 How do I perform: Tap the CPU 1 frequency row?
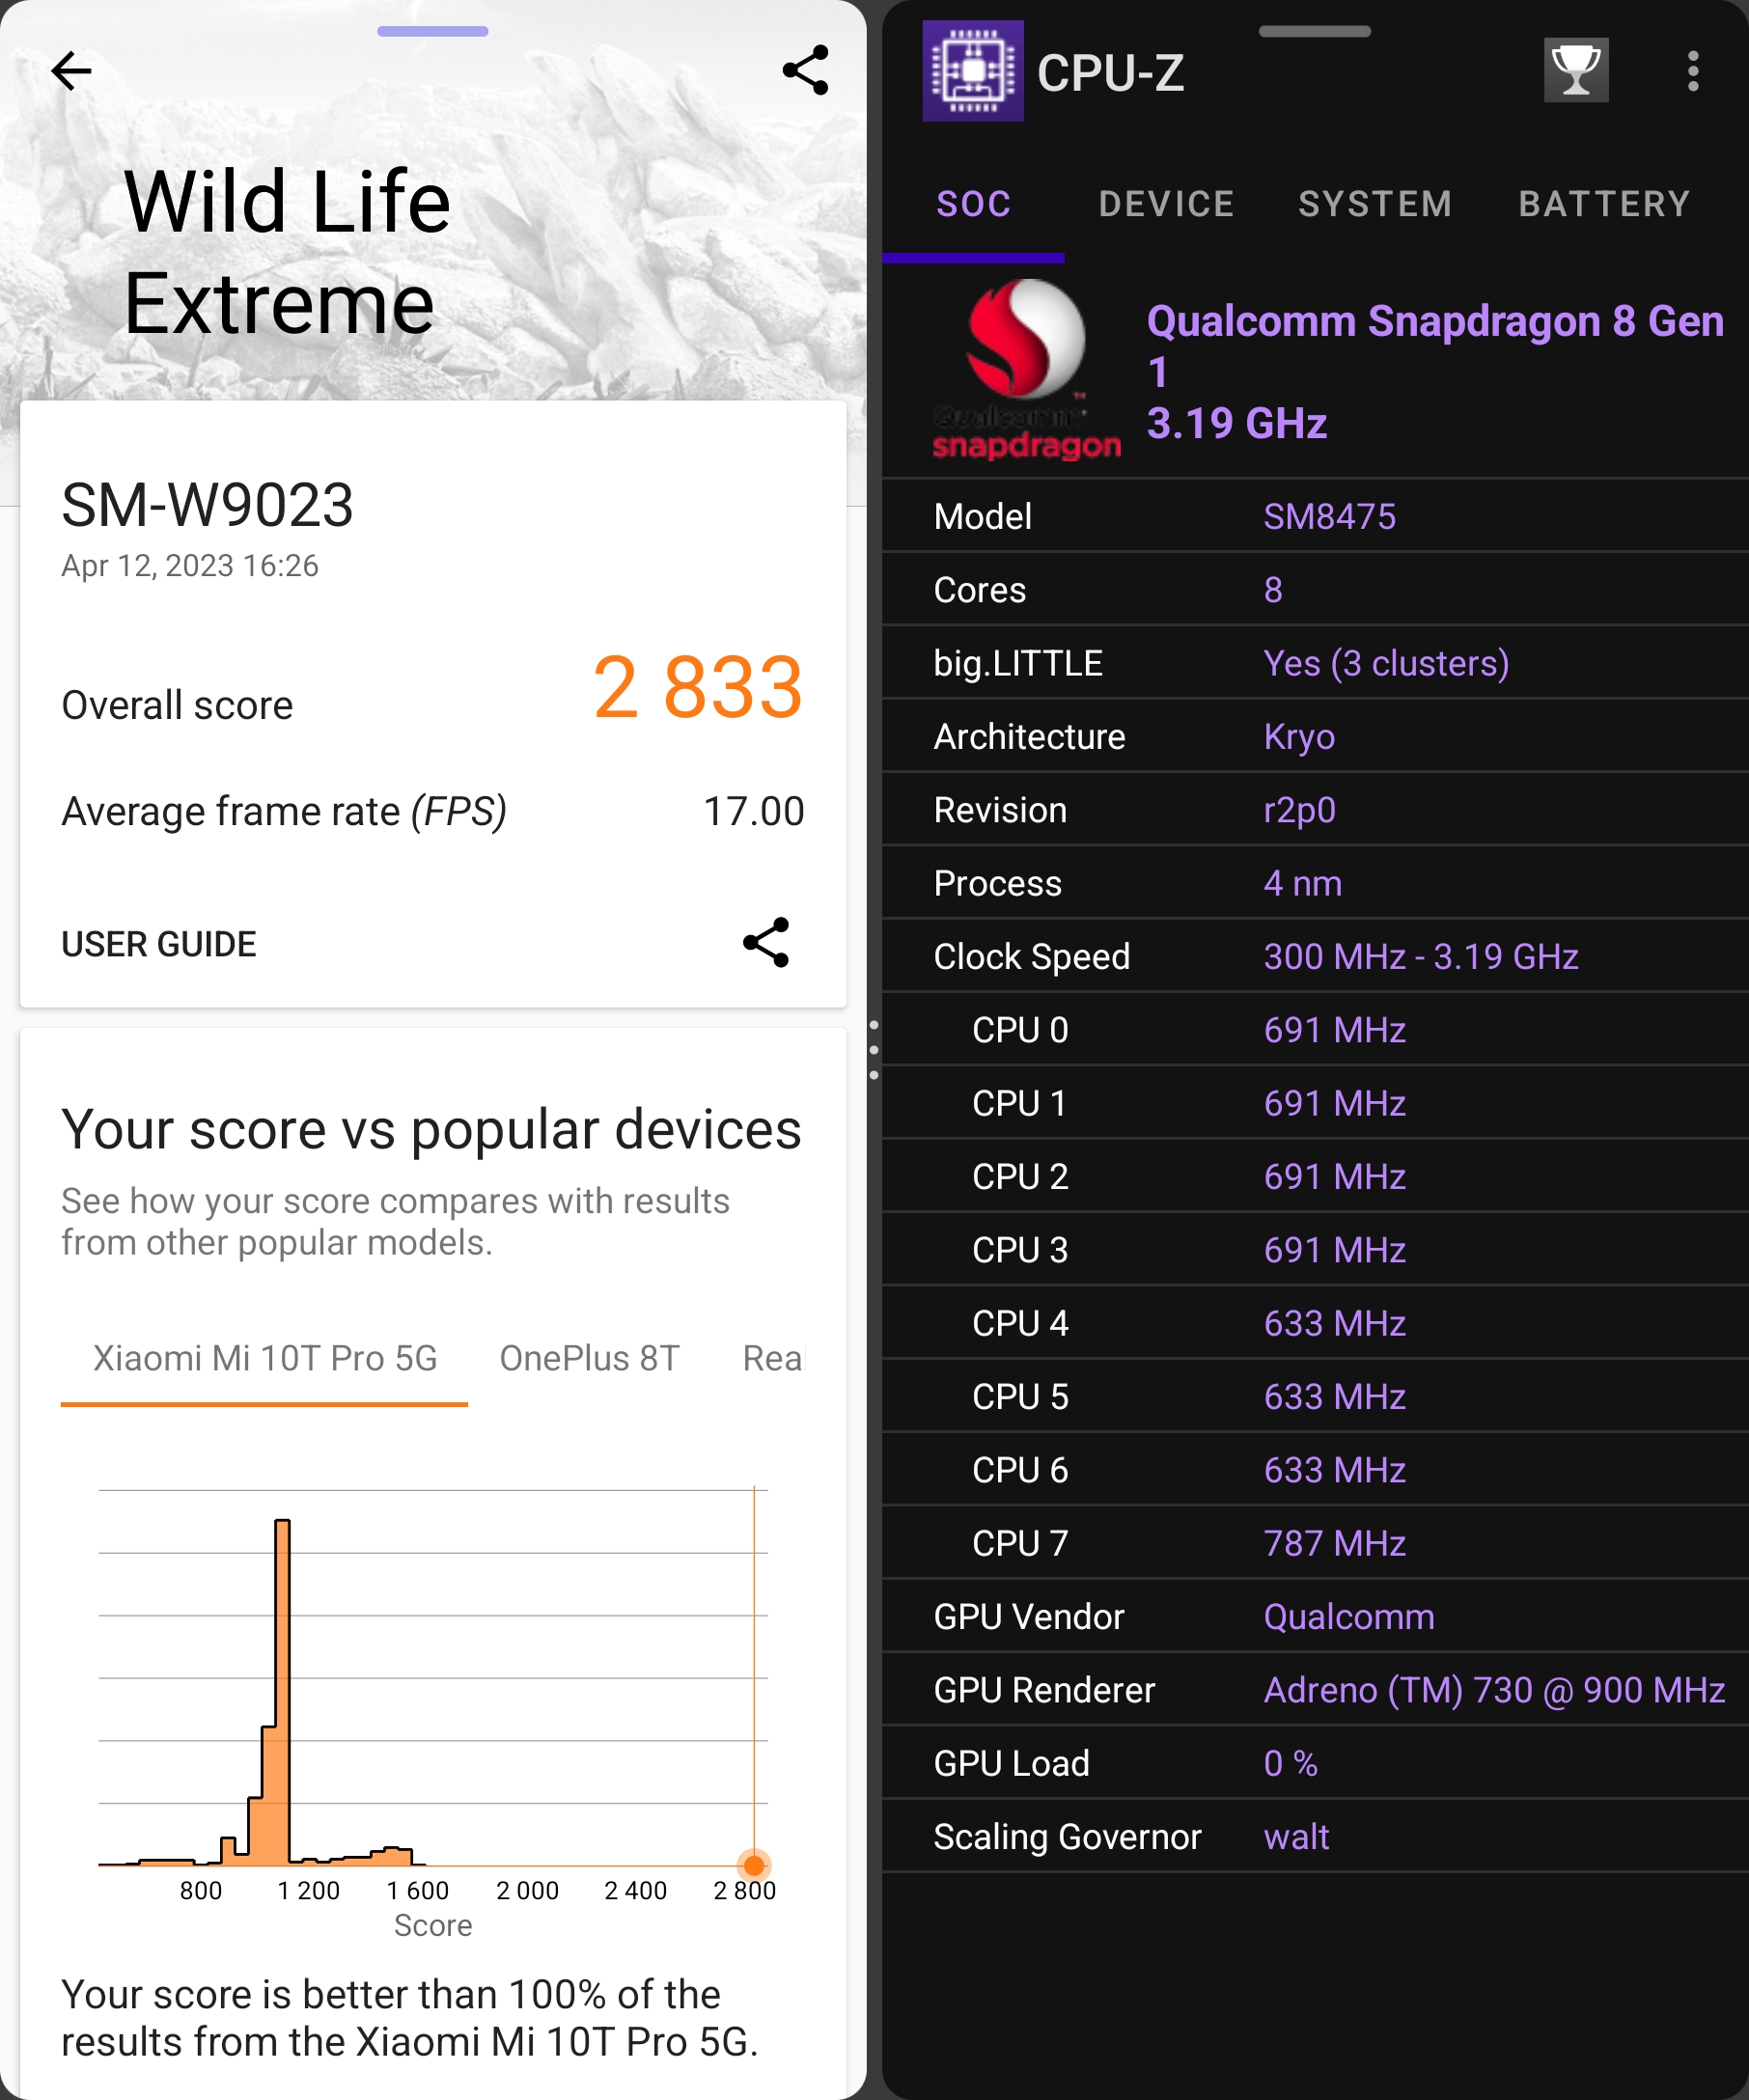(x=1315, y=1103)
